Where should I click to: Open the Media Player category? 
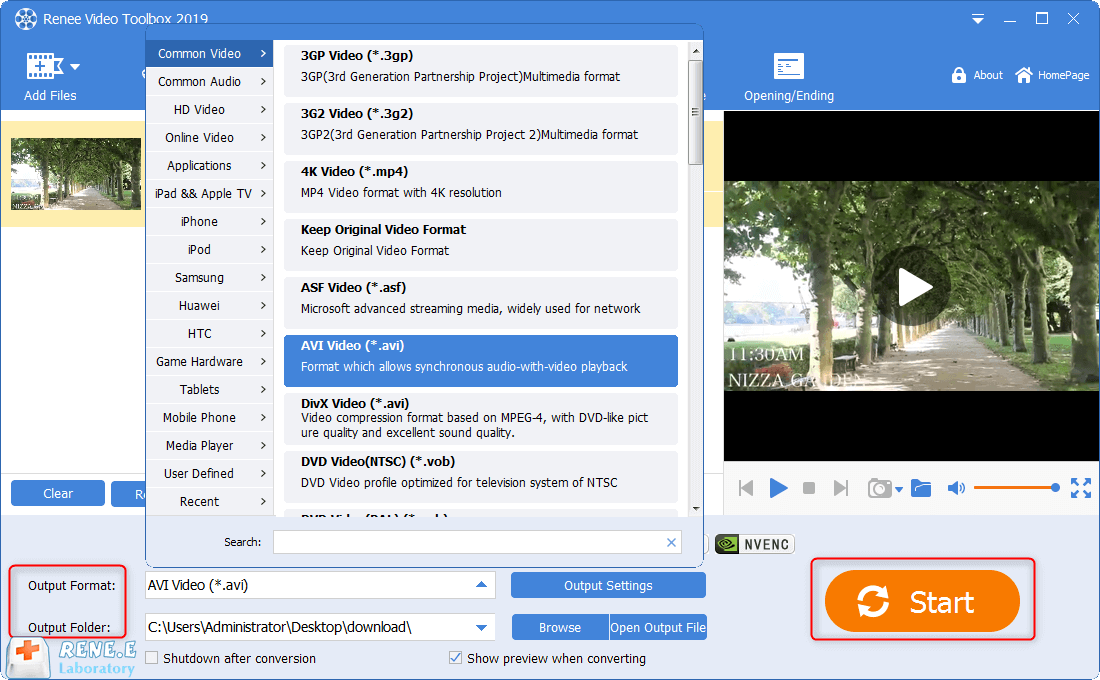(209, 446)
